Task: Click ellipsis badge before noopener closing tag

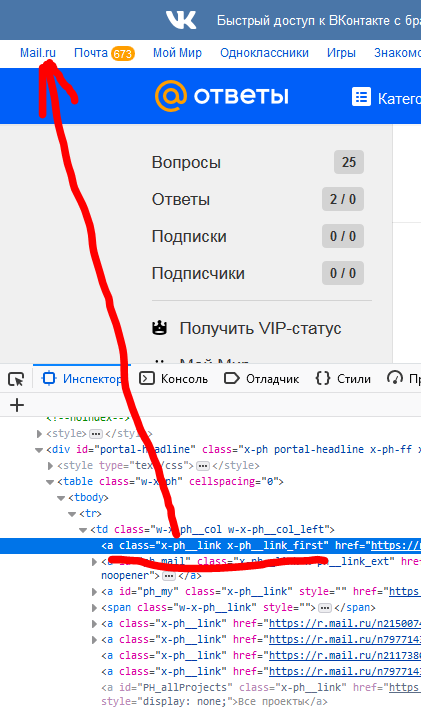Action: click(x=169, y=576)
